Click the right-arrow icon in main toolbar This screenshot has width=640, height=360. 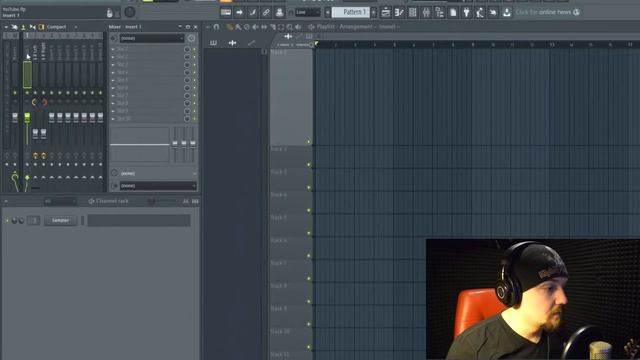pos(239,12)
